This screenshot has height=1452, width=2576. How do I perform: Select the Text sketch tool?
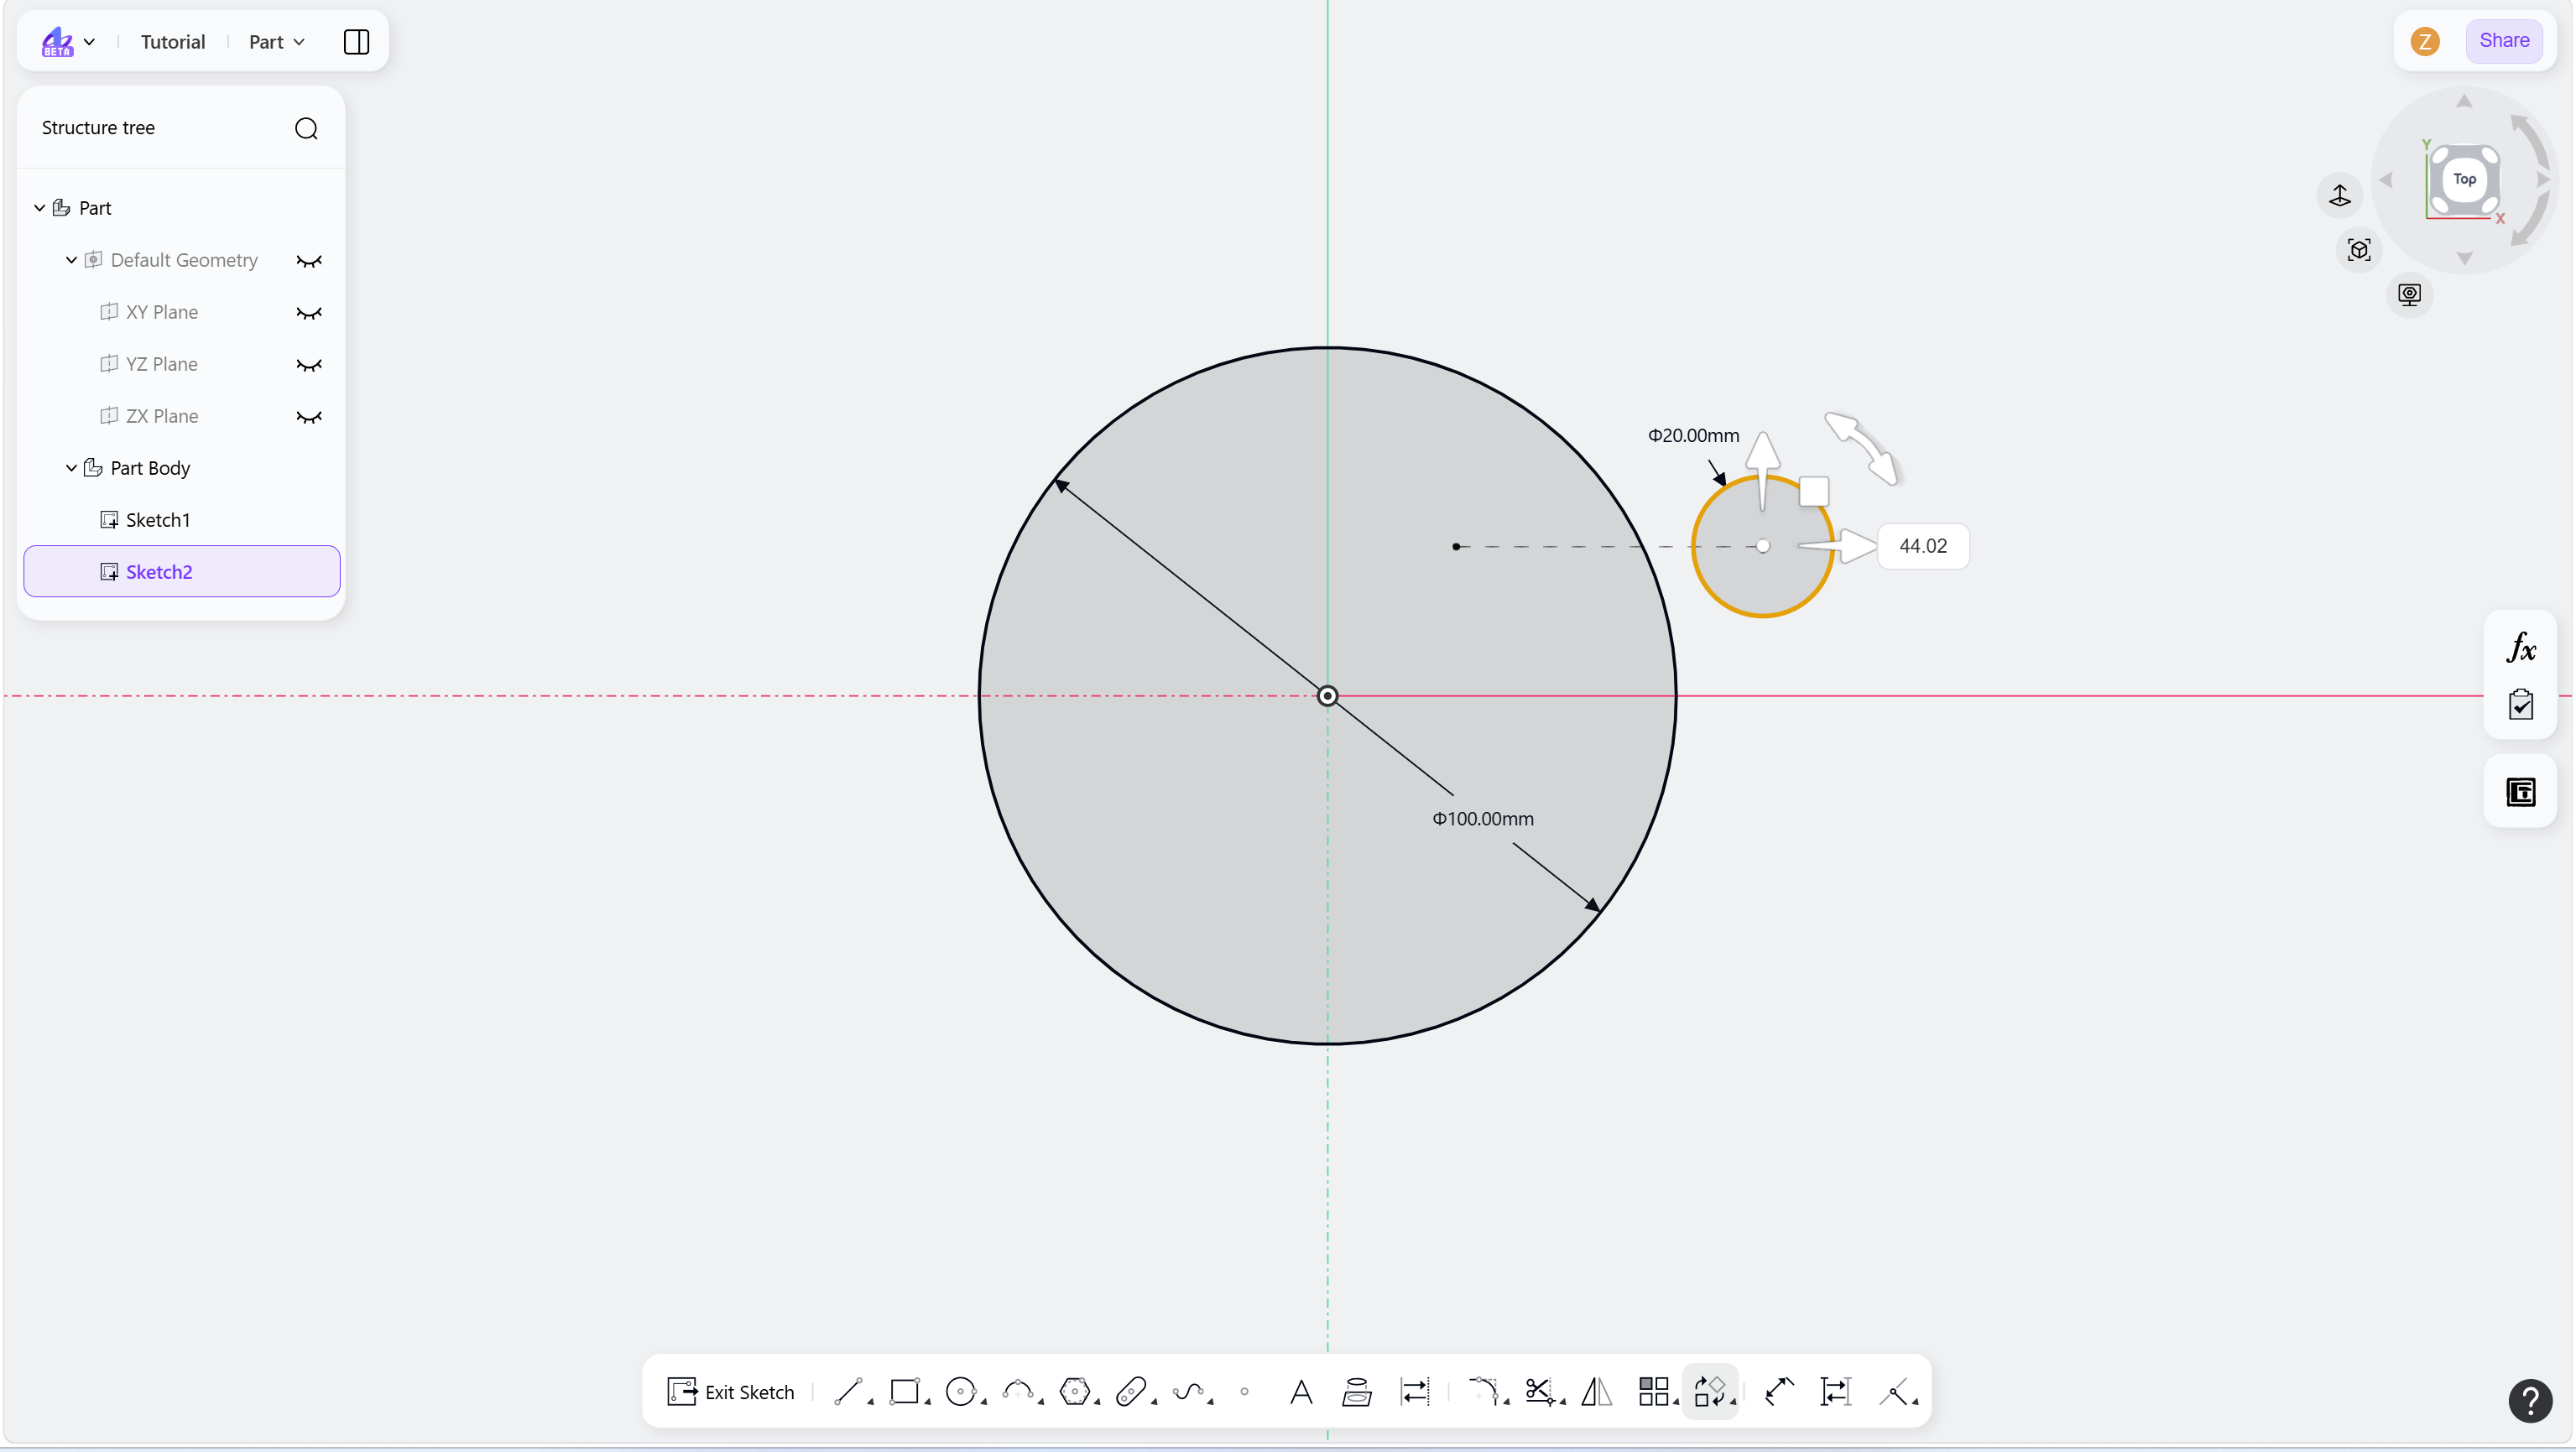[1301, 1391]
